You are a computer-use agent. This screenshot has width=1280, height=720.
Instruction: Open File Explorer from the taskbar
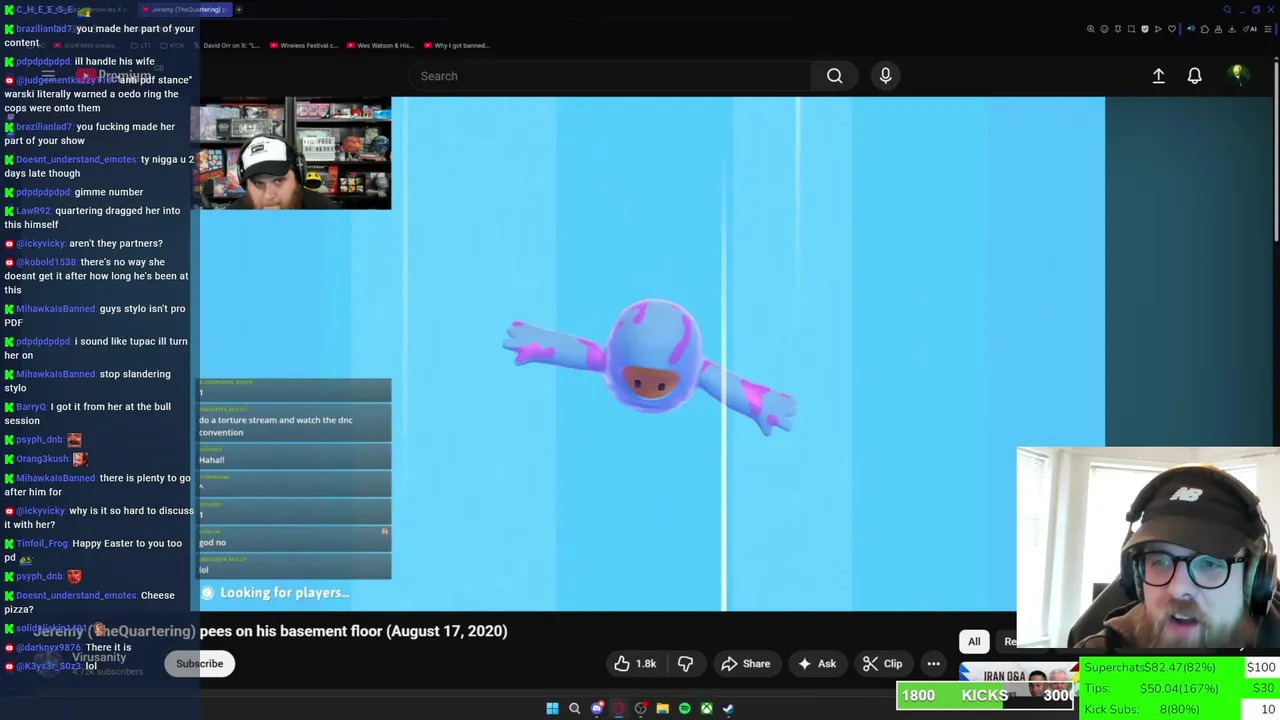tap(662, 708)
